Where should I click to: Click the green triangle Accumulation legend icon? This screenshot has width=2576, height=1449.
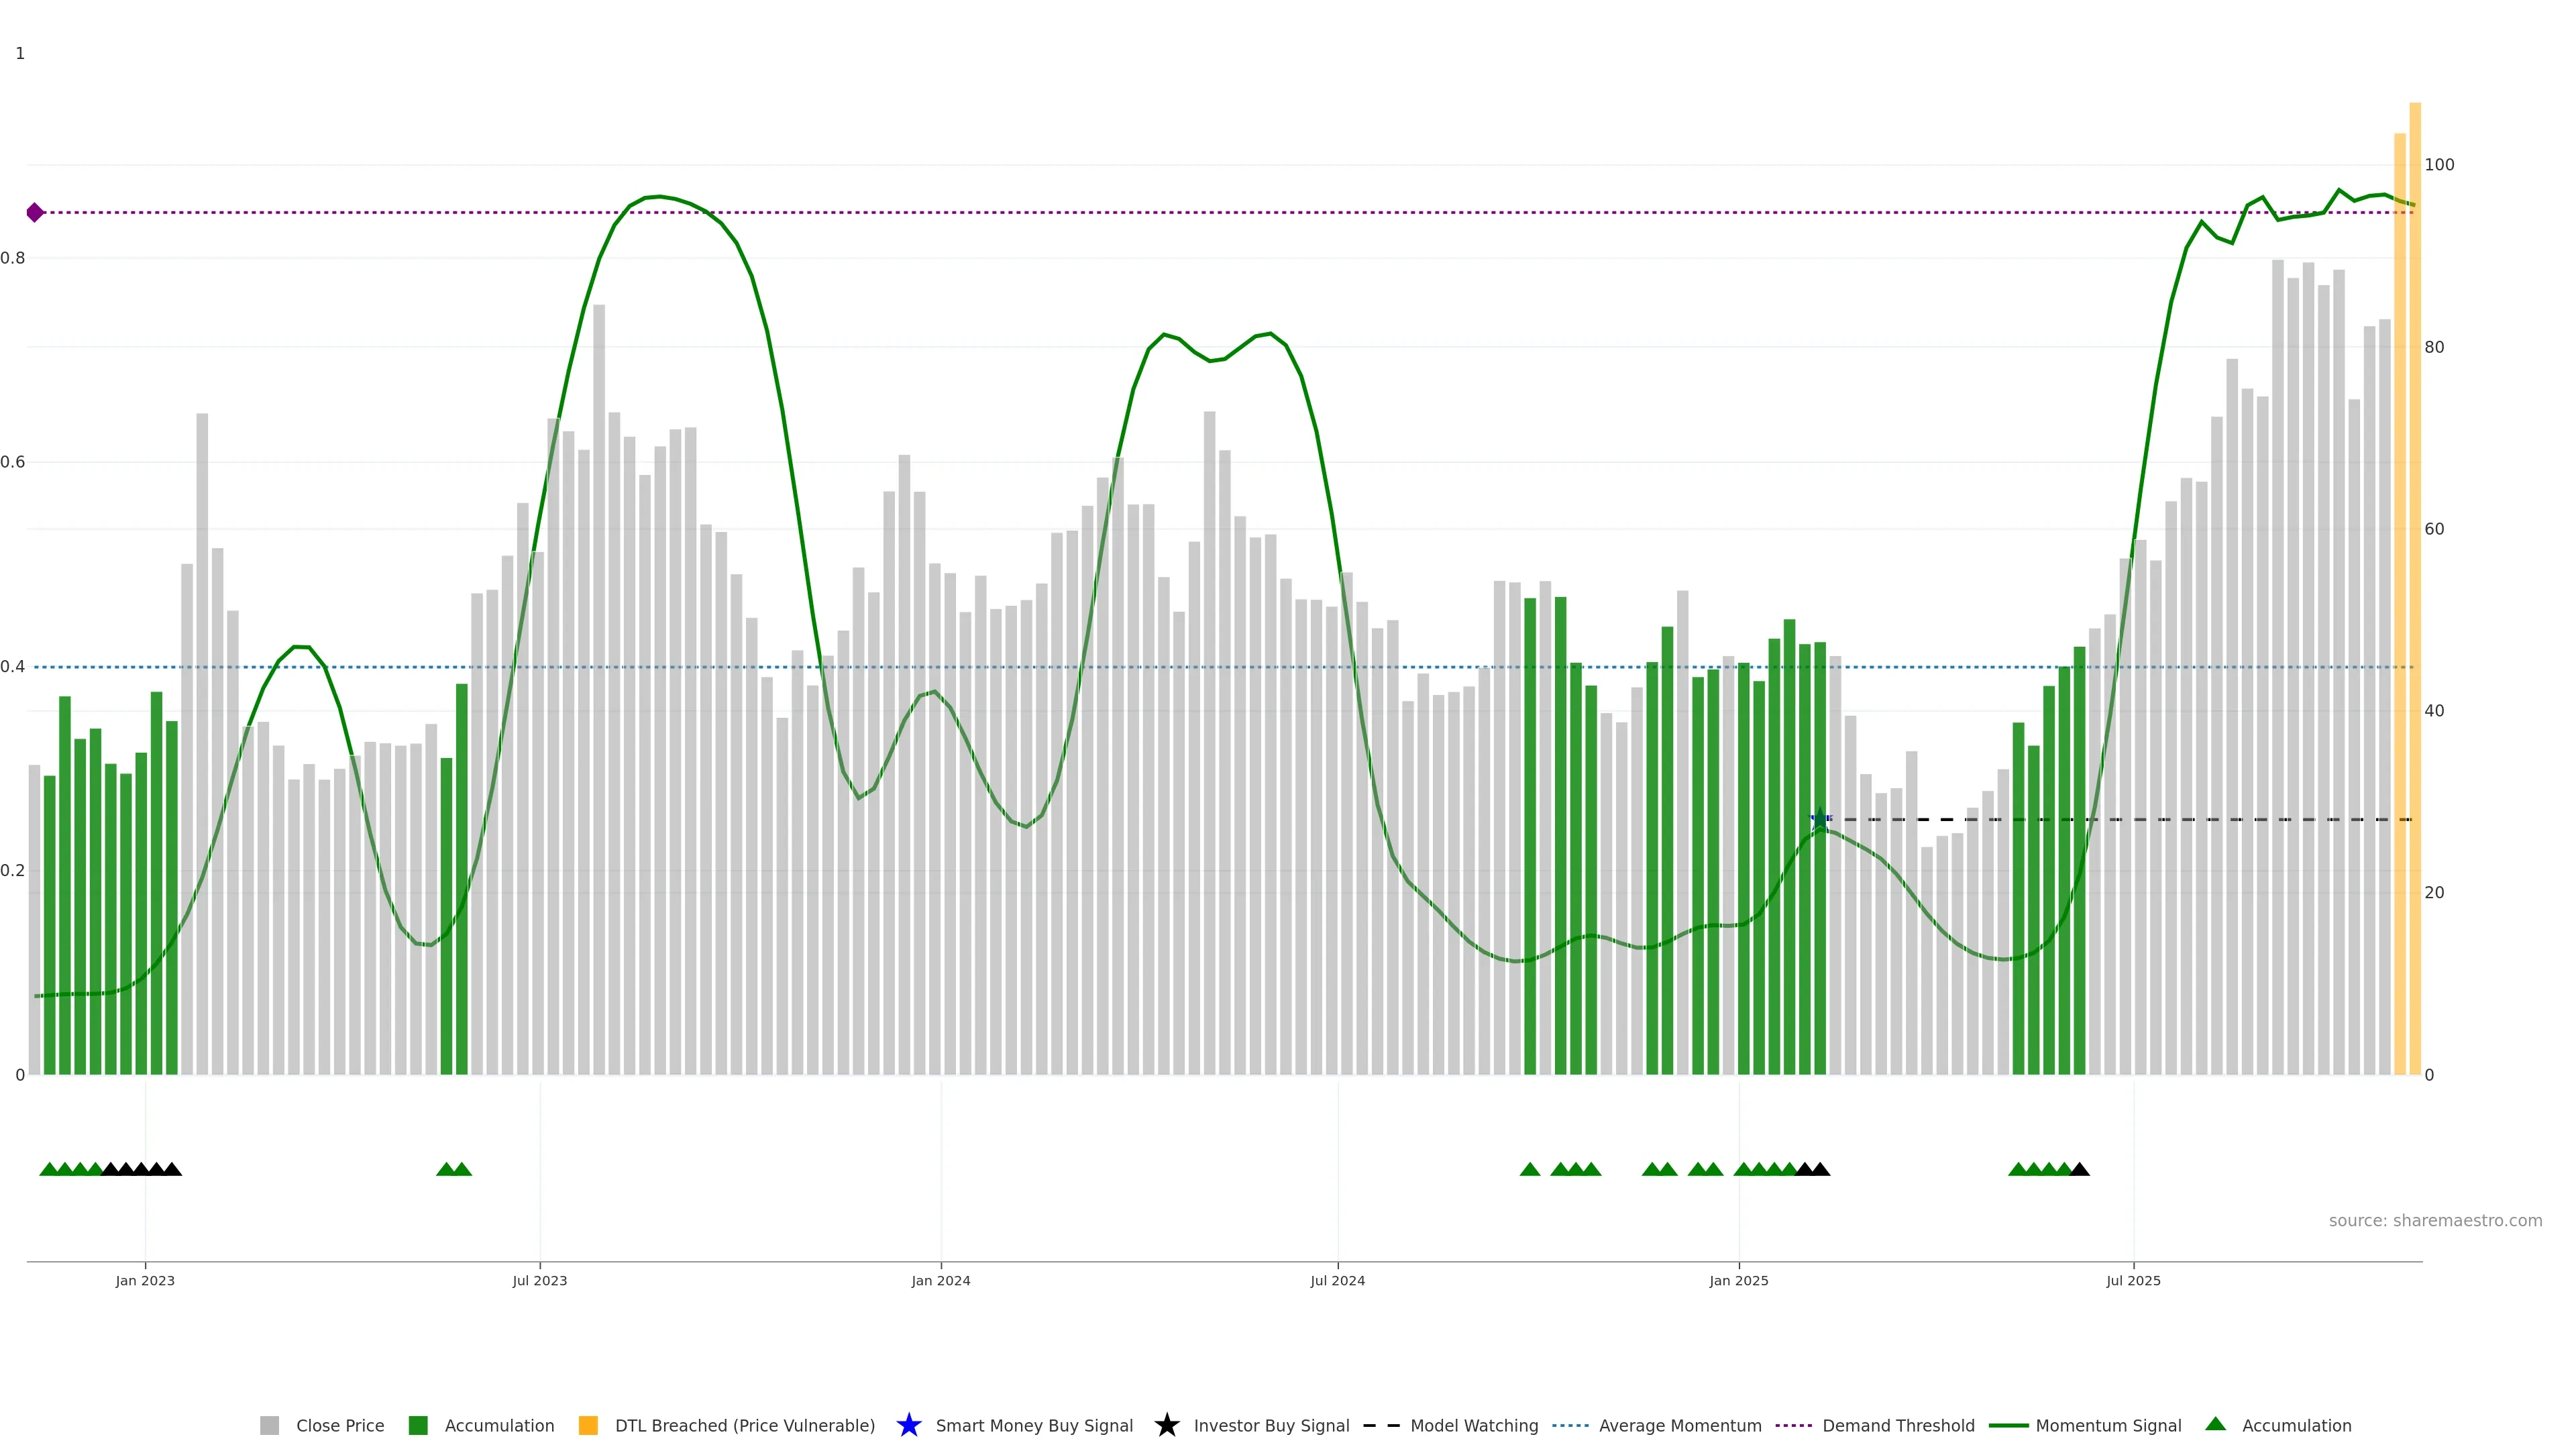[2215, 1424]
